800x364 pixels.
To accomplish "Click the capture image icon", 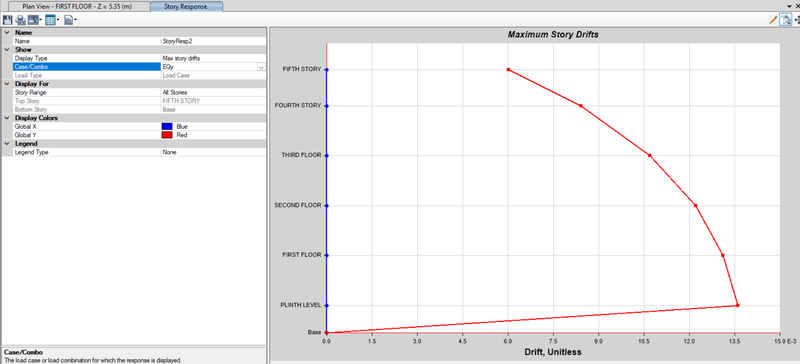I will click(x=34, y=20).
